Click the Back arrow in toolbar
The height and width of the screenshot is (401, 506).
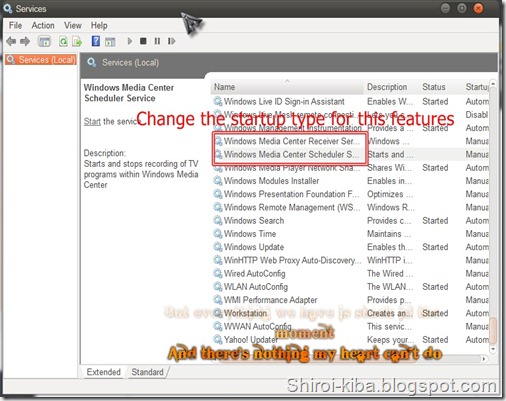pyautogui.click(x=11, y=41)
